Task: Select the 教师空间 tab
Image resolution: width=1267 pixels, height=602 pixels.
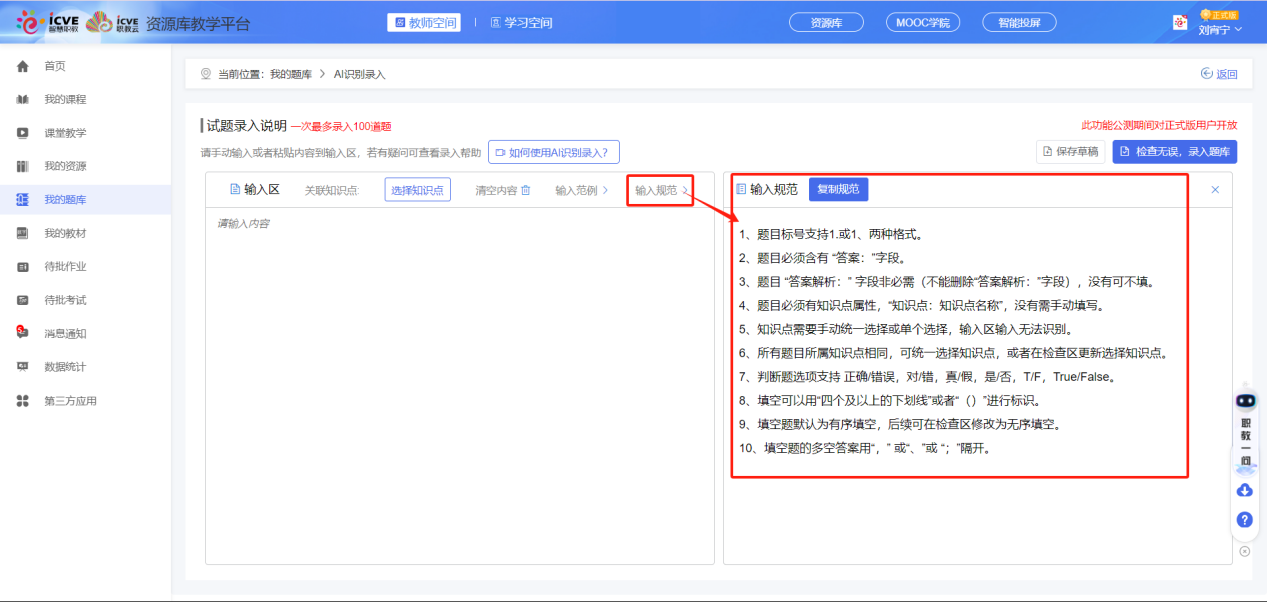Action: pyautogui.click(x=424, y=22)
